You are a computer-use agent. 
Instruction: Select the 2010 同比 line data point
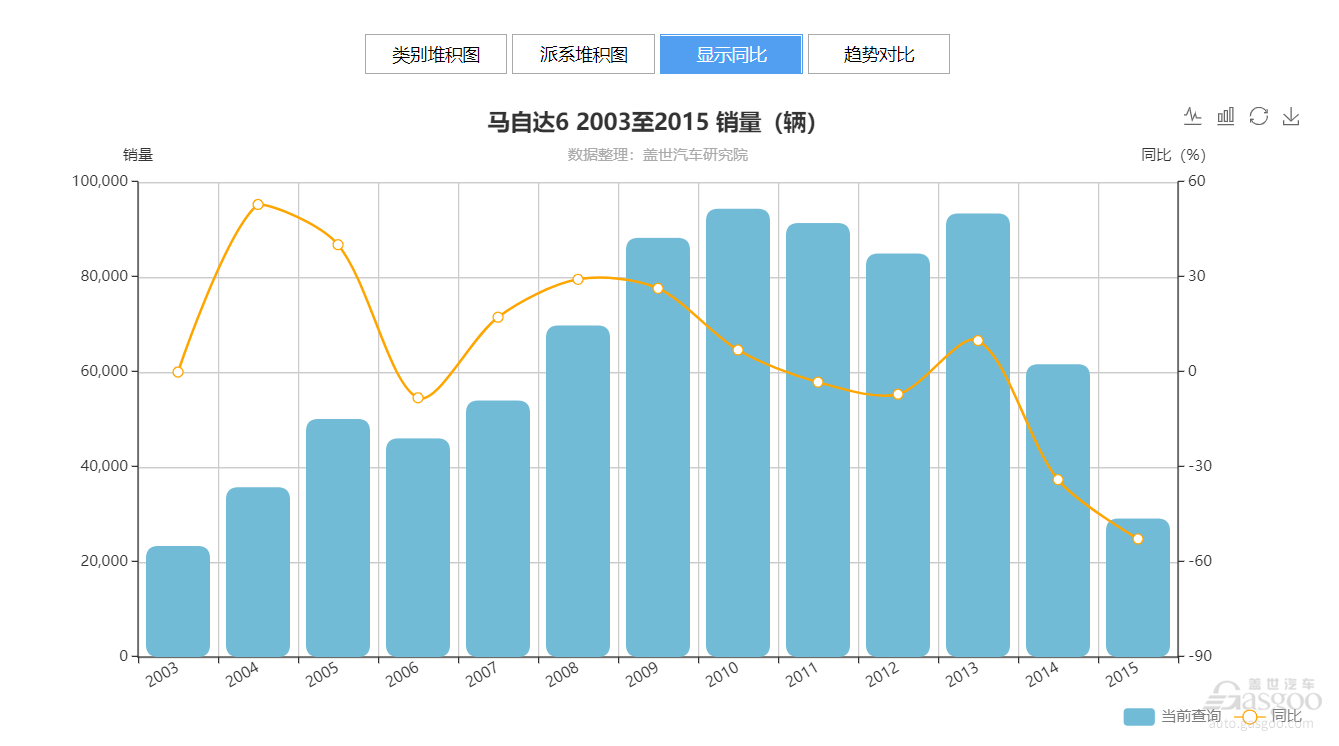click(738, 350)
